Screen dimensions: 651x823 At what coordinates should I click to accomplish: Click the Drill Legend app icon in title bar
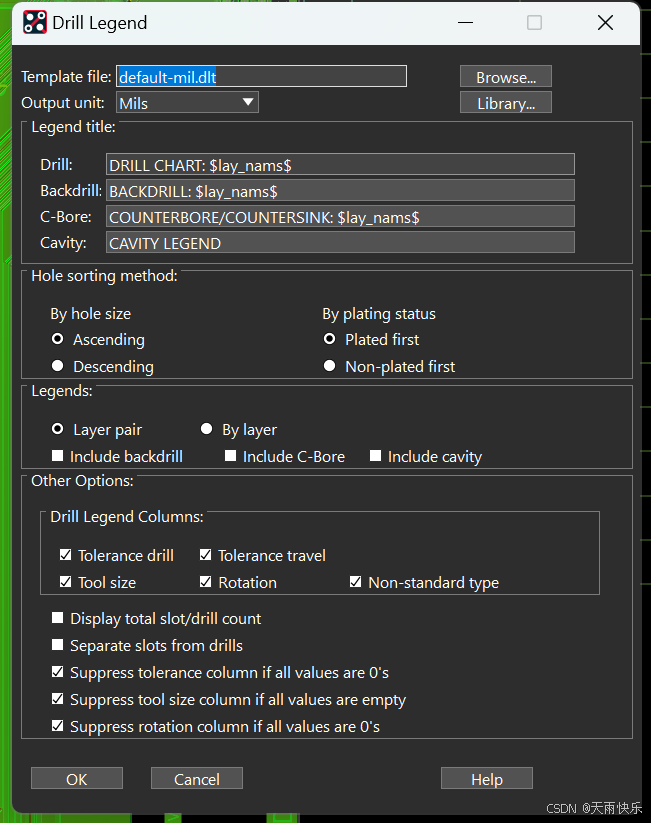click(35, 23)
